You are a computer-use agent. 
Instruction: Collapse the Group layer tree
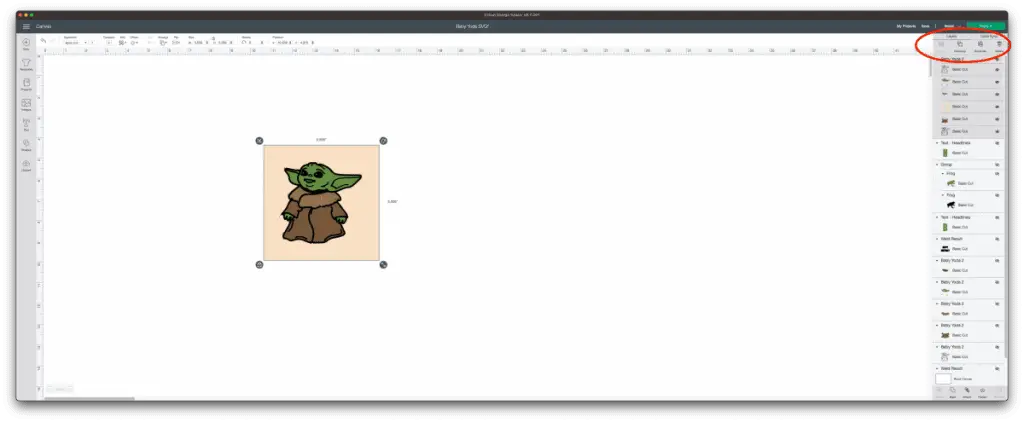tap(938, 165)
